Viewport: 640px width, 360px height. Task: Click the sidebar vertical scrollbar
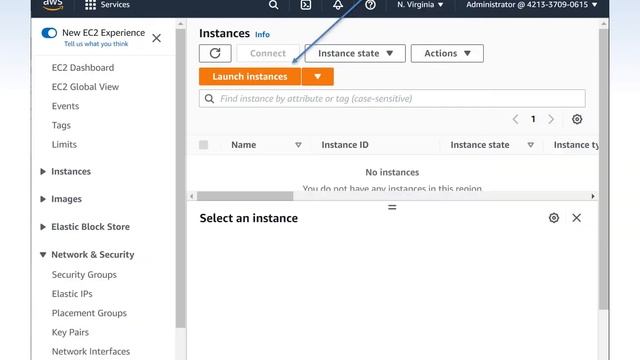180,178
